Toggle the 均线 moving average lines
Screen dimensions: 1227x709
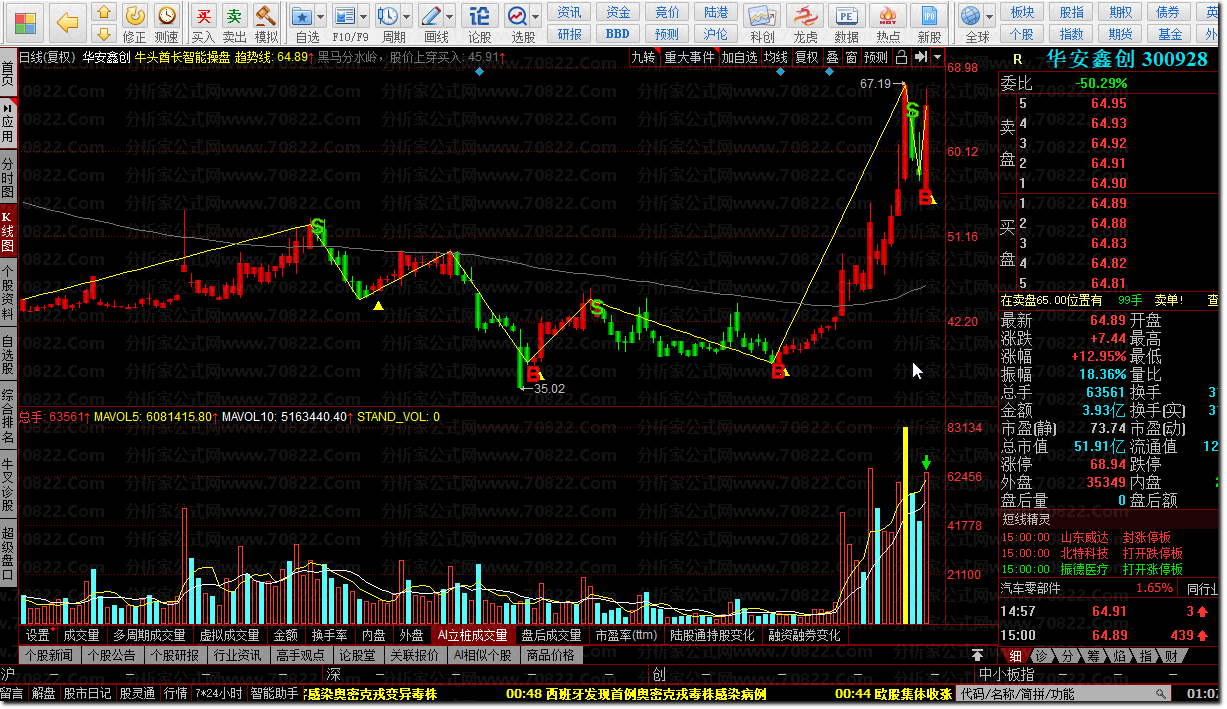[776, 57]
